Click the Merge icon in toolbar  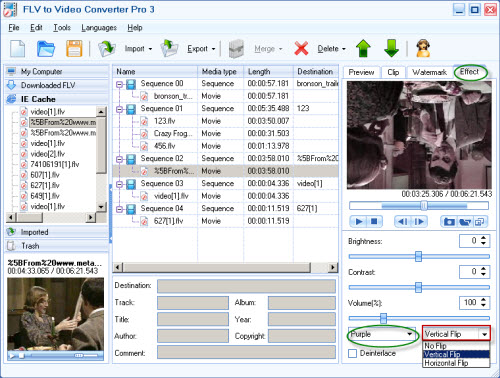pos(236,49)
